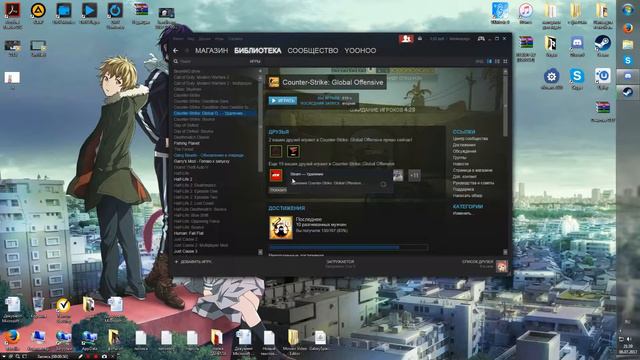Select Half-Life 2 in the game list
640x360 pixels.
[x=183, y=179]
